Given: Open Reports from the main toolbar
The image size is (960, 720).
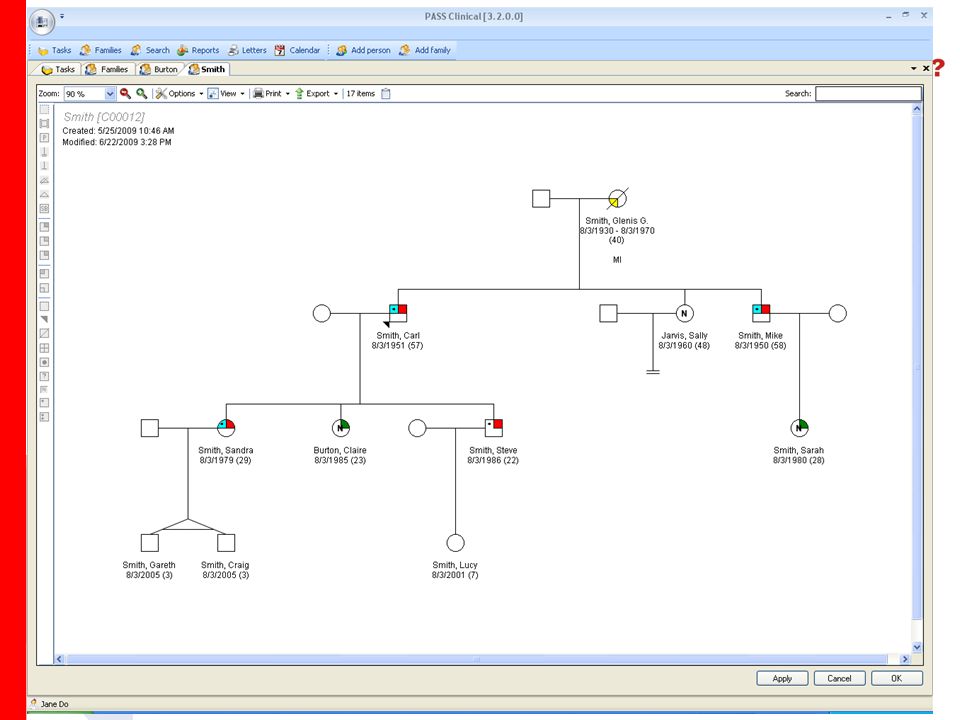Looking at the screenshot, I should [198, 50].
